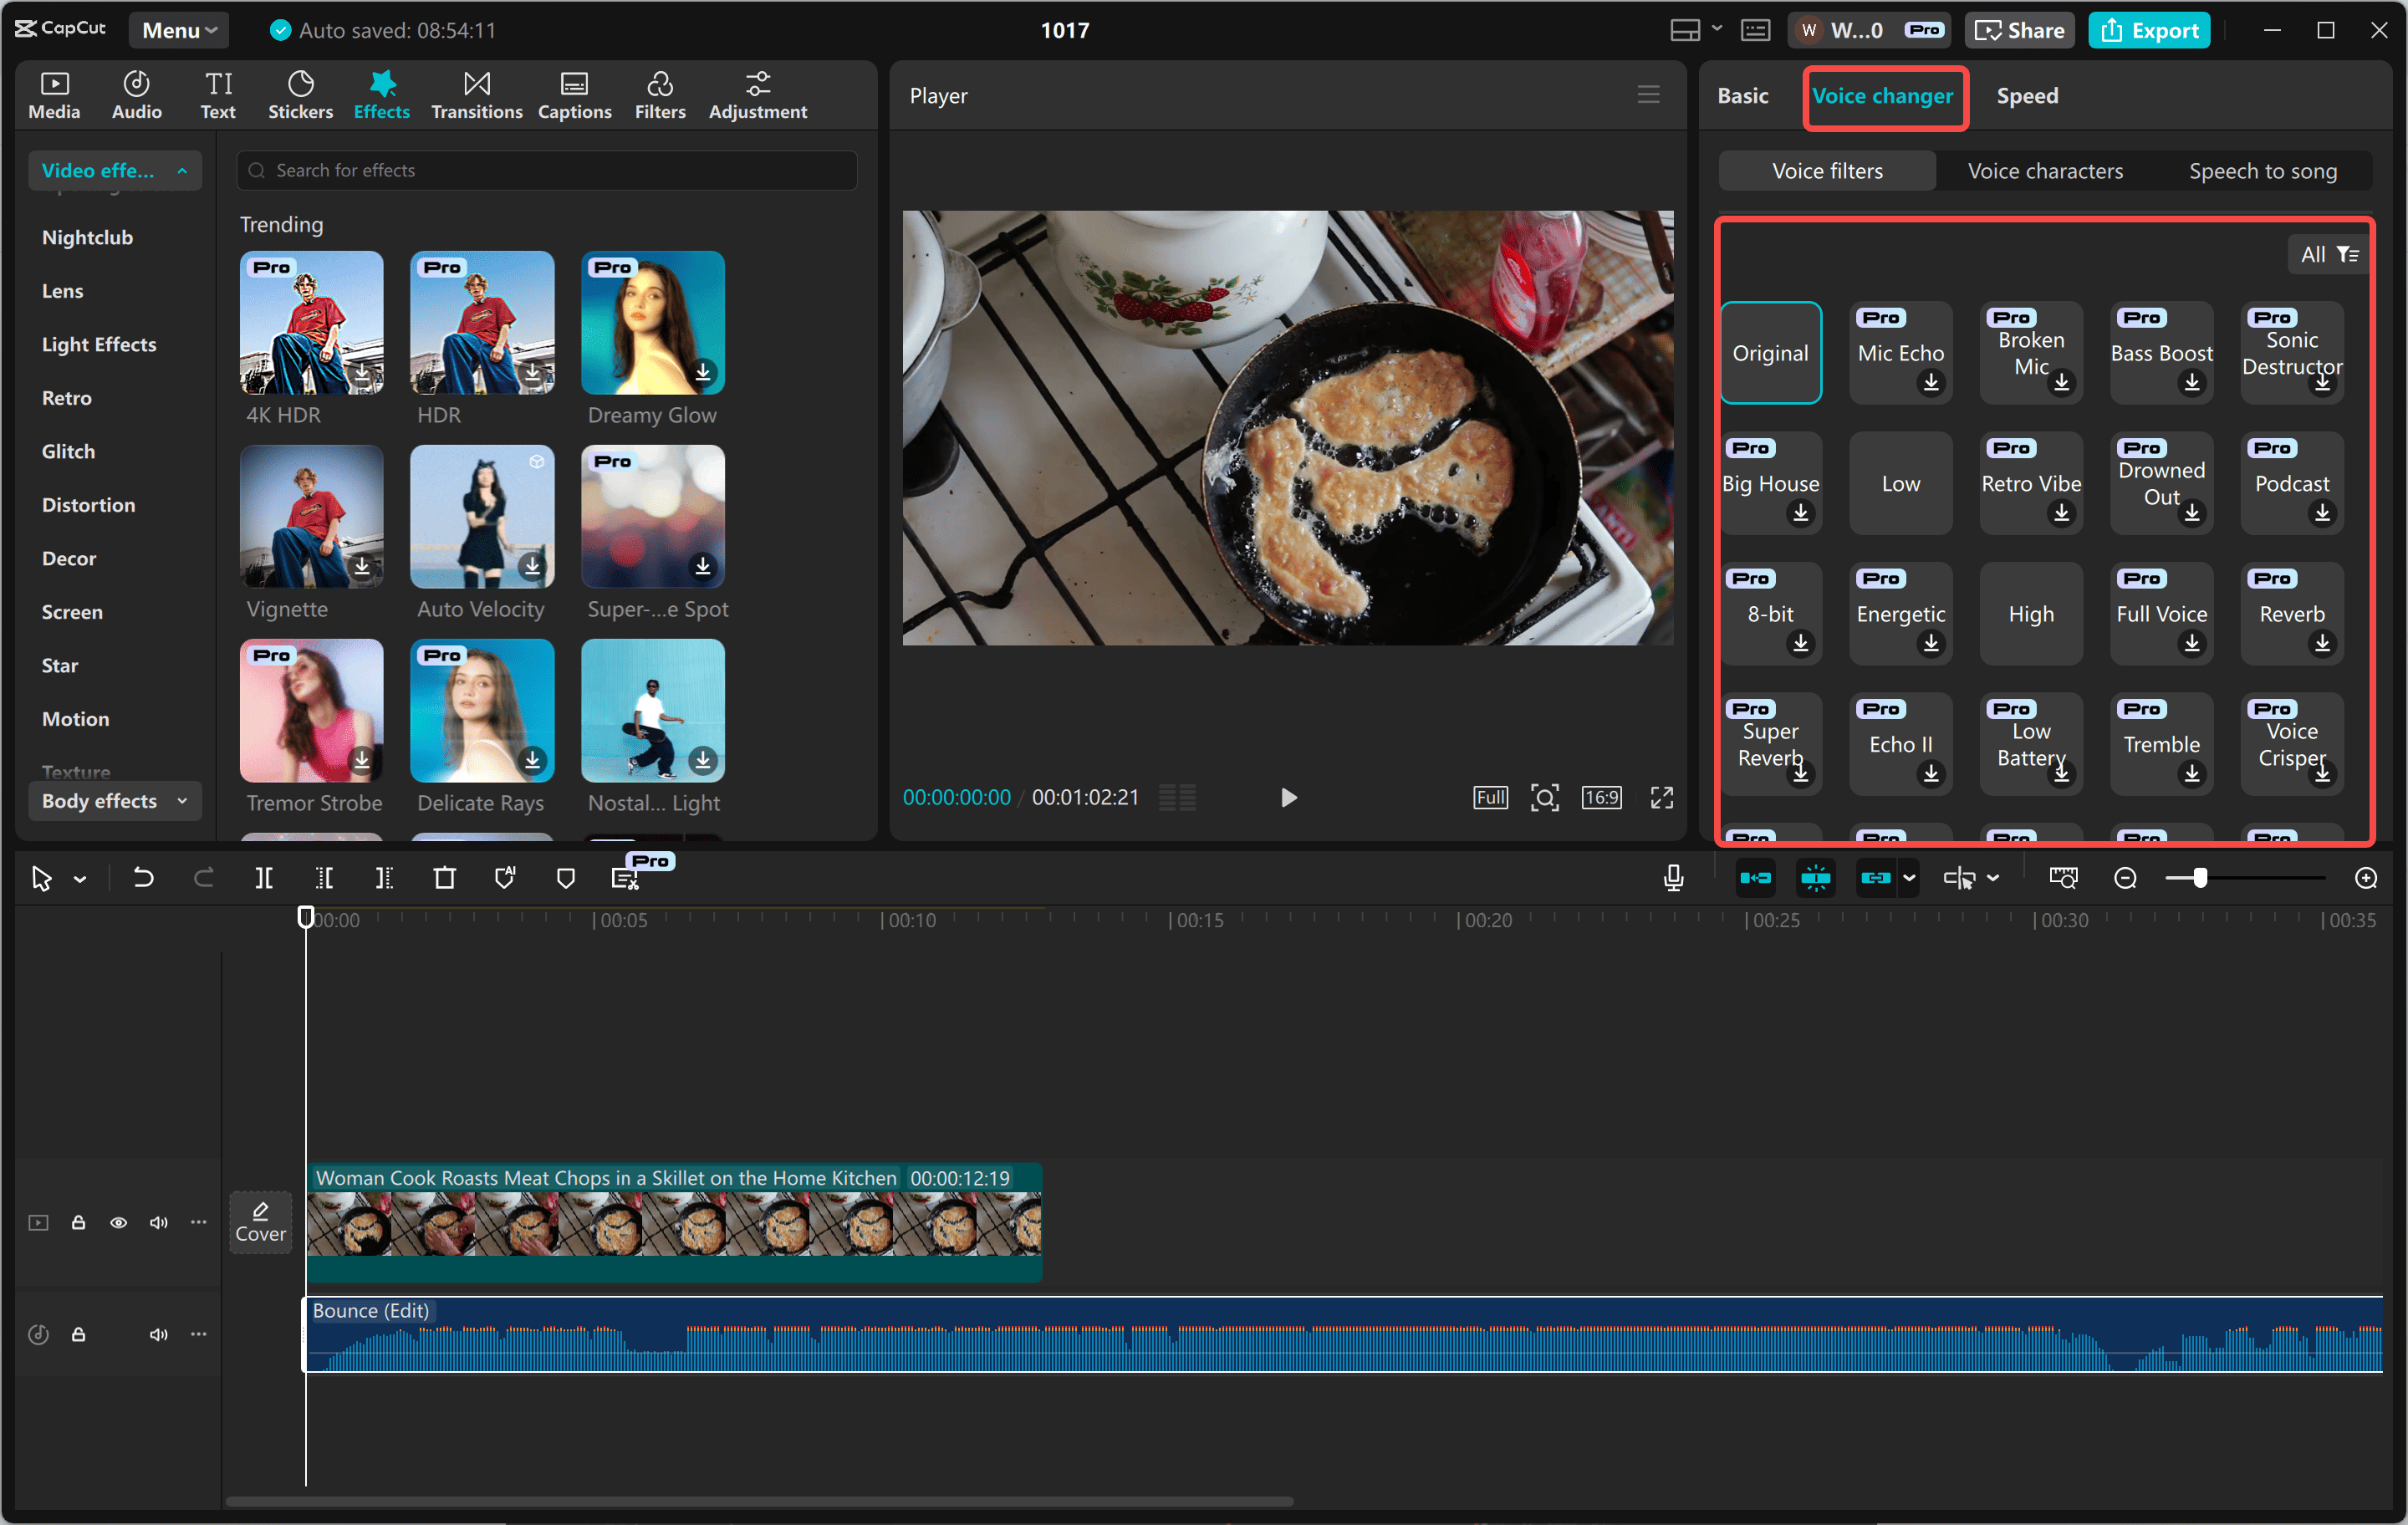
Task: Open the Effects panel
Action: [x=381, y=95]
